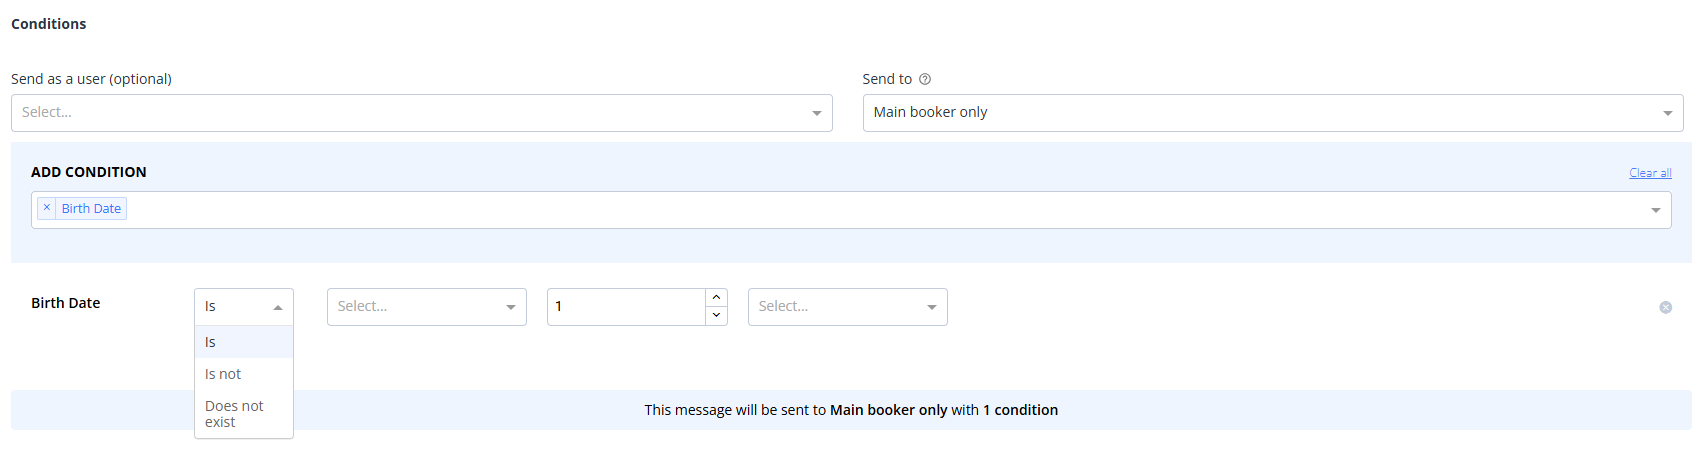Screen dimensions: 1698x459
Task: Click the Main booker only selected value
Action: 930,112
